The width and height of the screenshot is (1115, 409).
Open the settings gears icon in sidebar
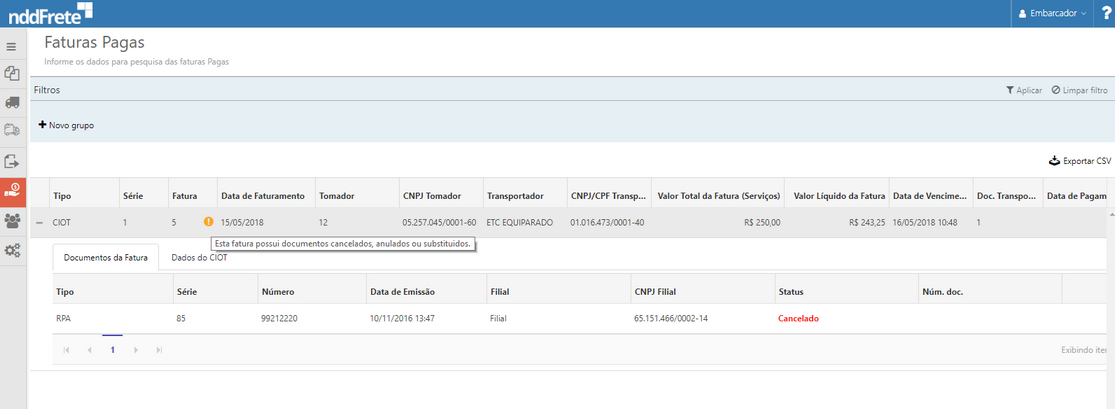12,250
